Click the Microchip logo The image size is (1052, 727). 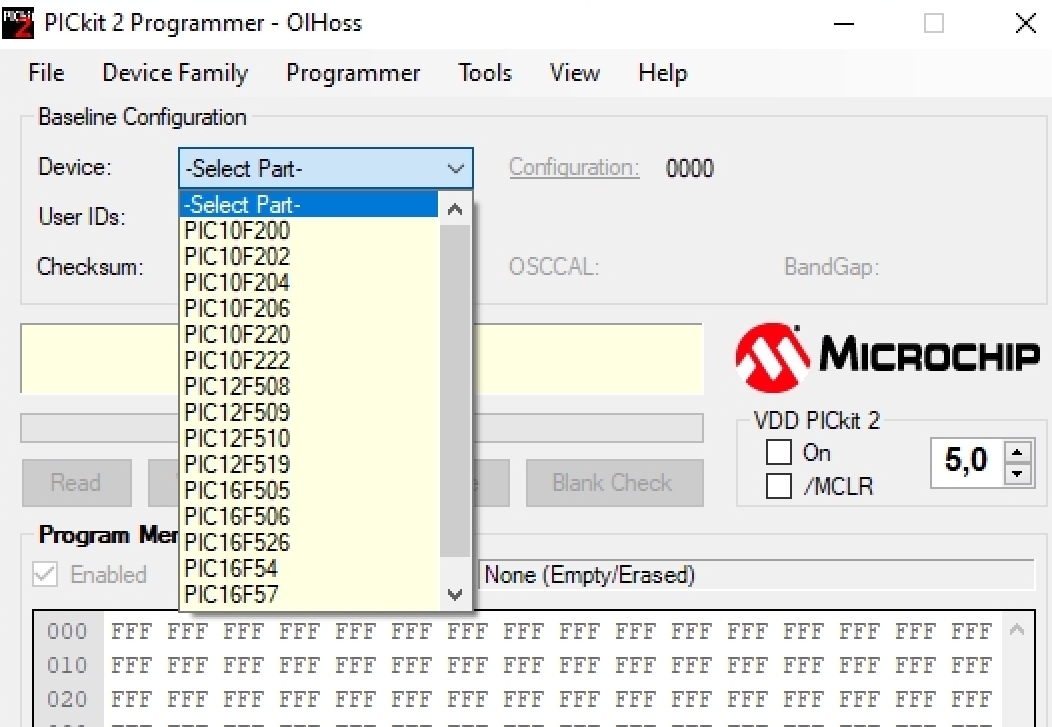click(887, 357)
